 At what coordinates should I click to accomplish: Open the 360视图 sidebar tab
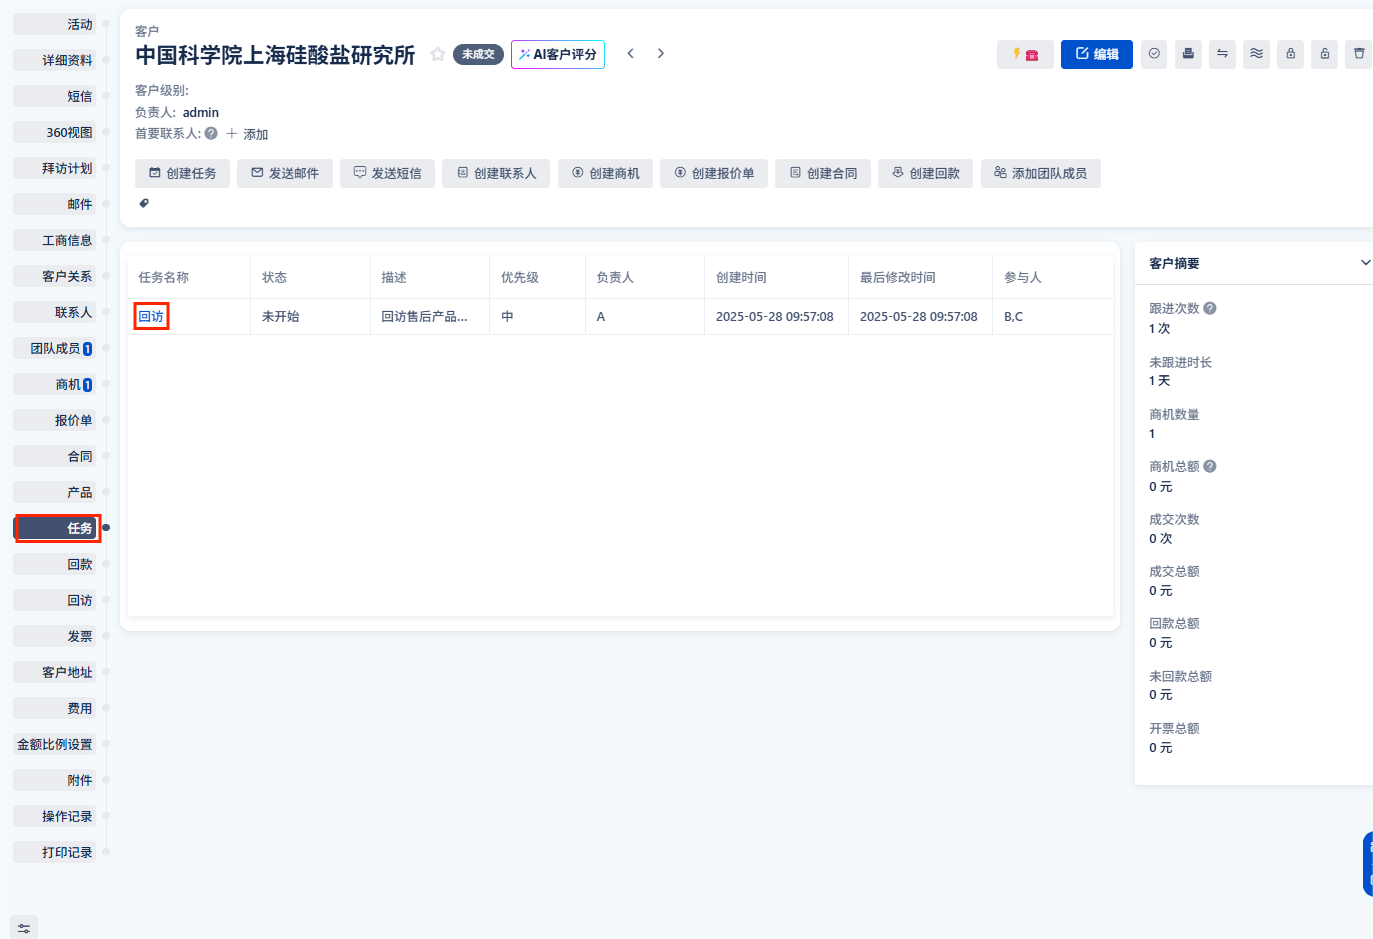coord(55,132)
